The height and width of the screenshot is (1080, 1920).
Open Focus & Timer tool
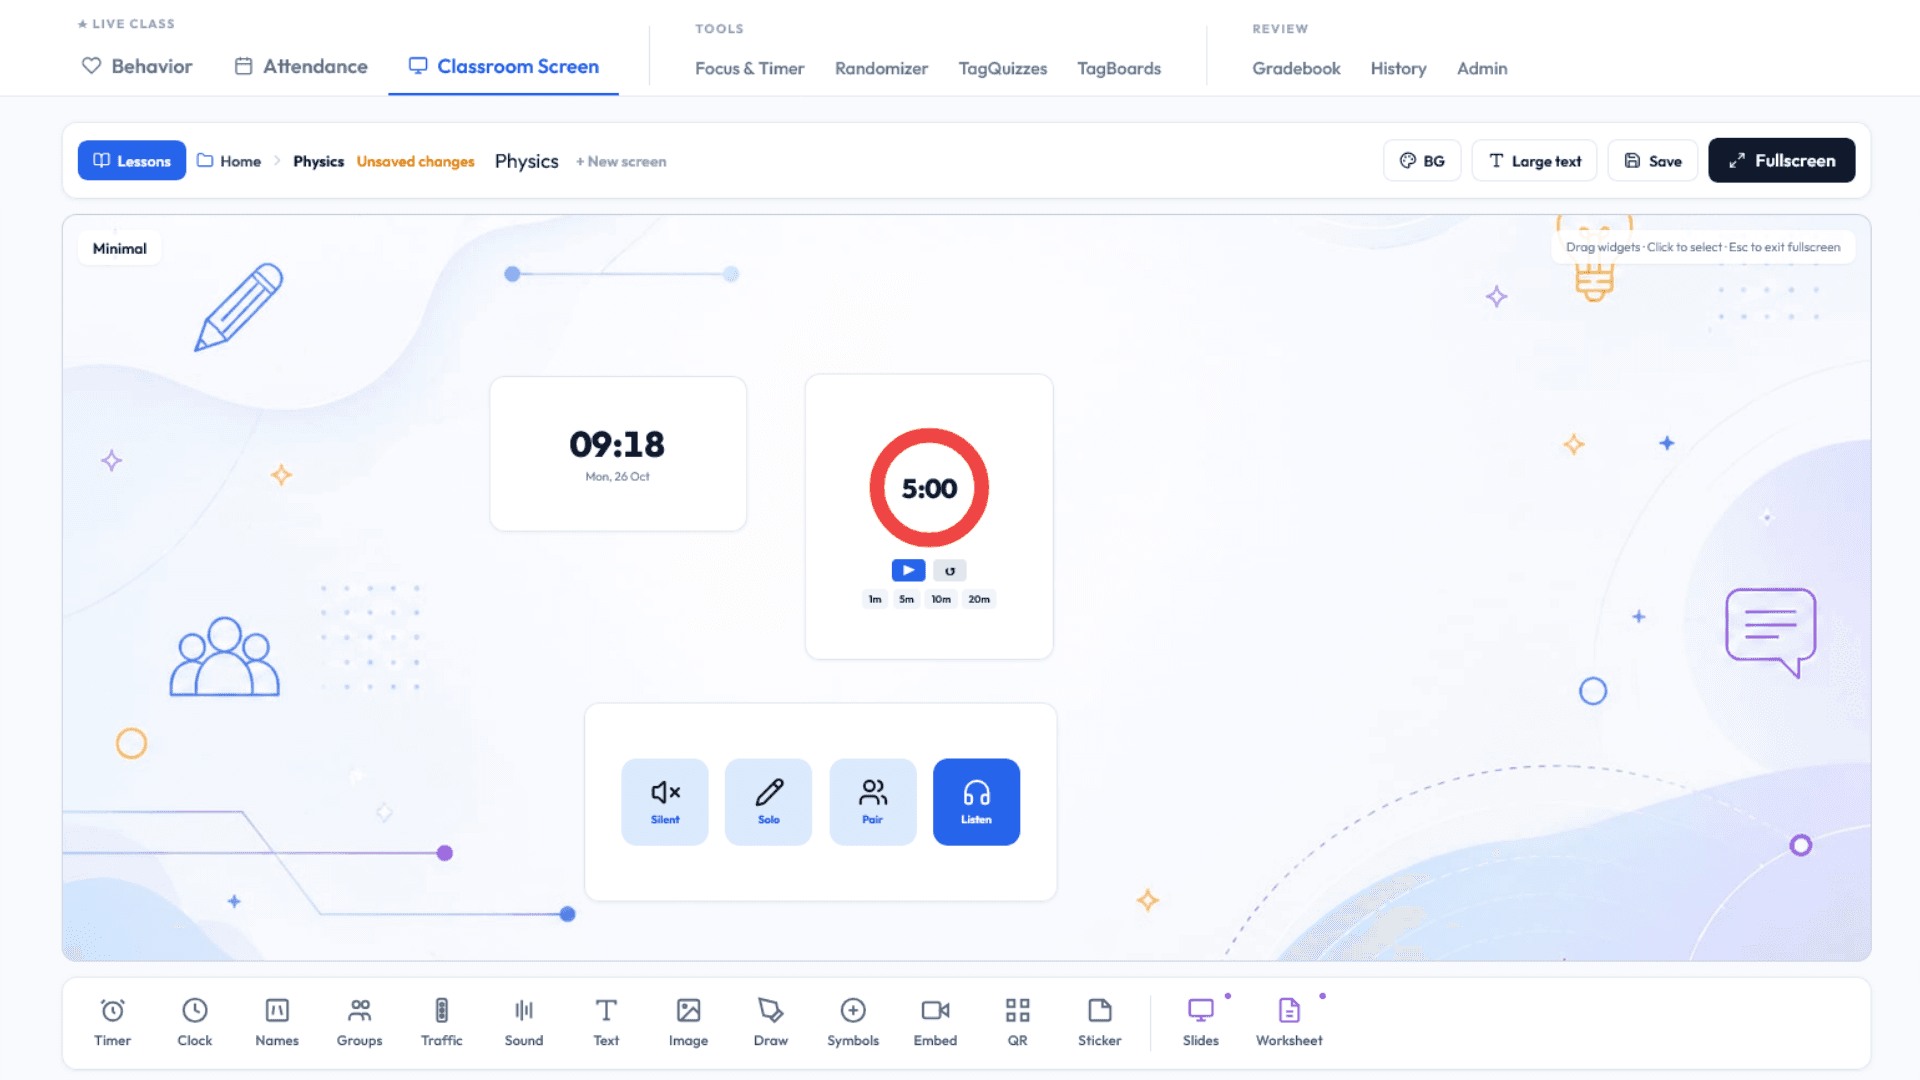[x=749, y=68]
